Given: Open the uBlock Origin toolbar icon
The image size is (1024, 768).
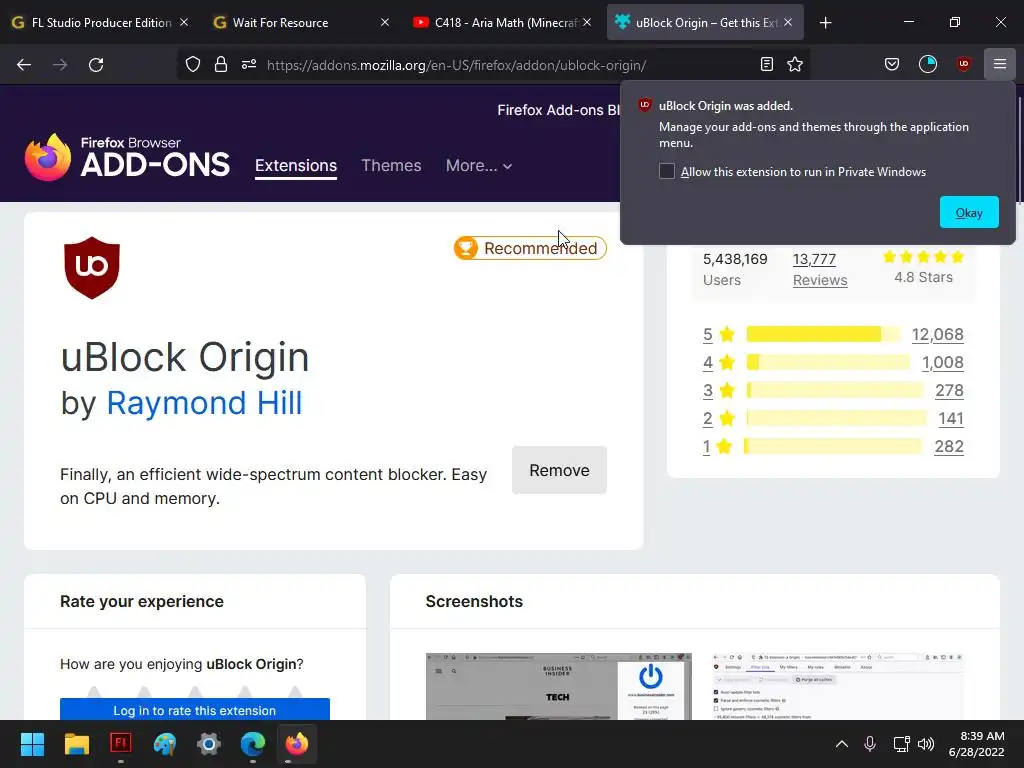Looking at the screenshot, I should click(963, 64).
